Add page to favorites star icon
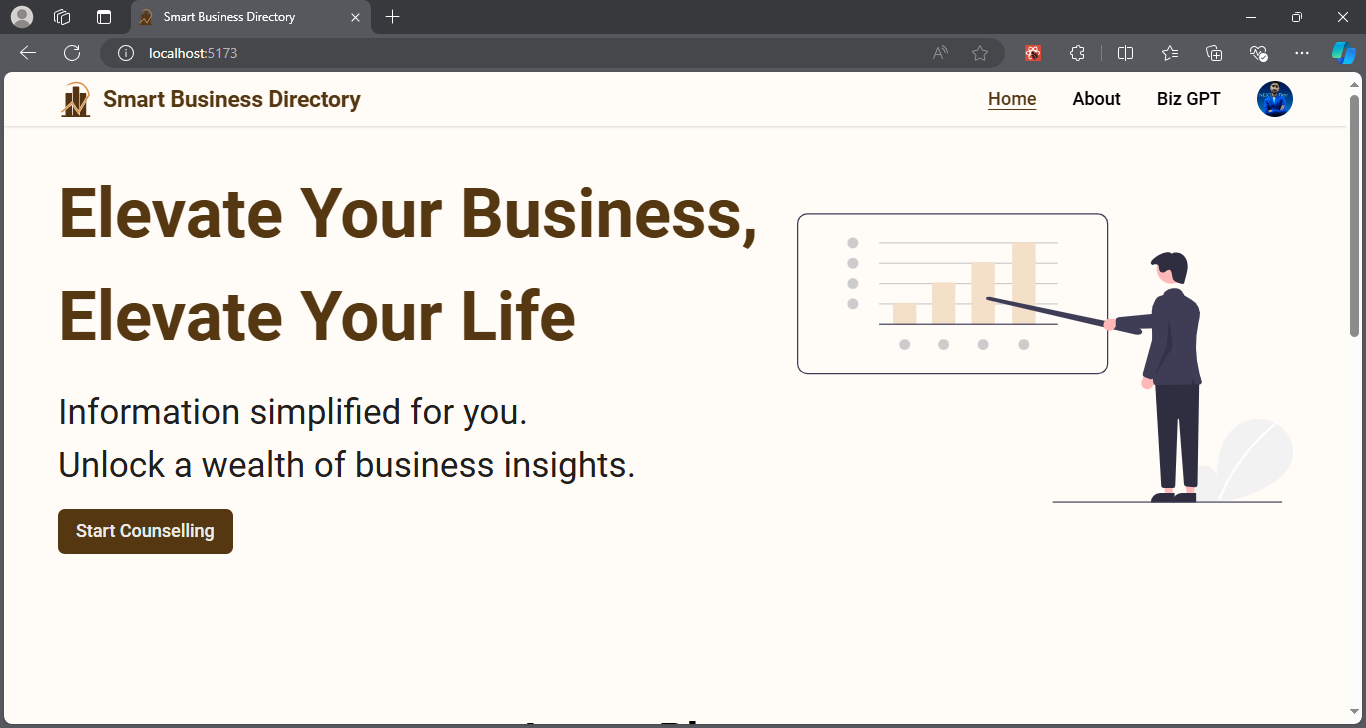 coord(980,53)
